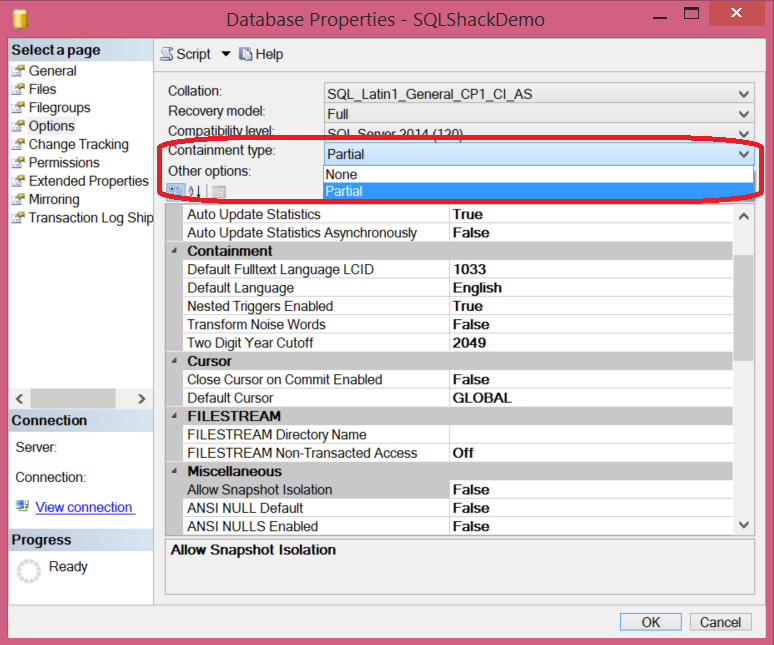The height and width of the screenshot is (645, 774).
Task: Close the Database Properties window
Action: tap(736, 13)
